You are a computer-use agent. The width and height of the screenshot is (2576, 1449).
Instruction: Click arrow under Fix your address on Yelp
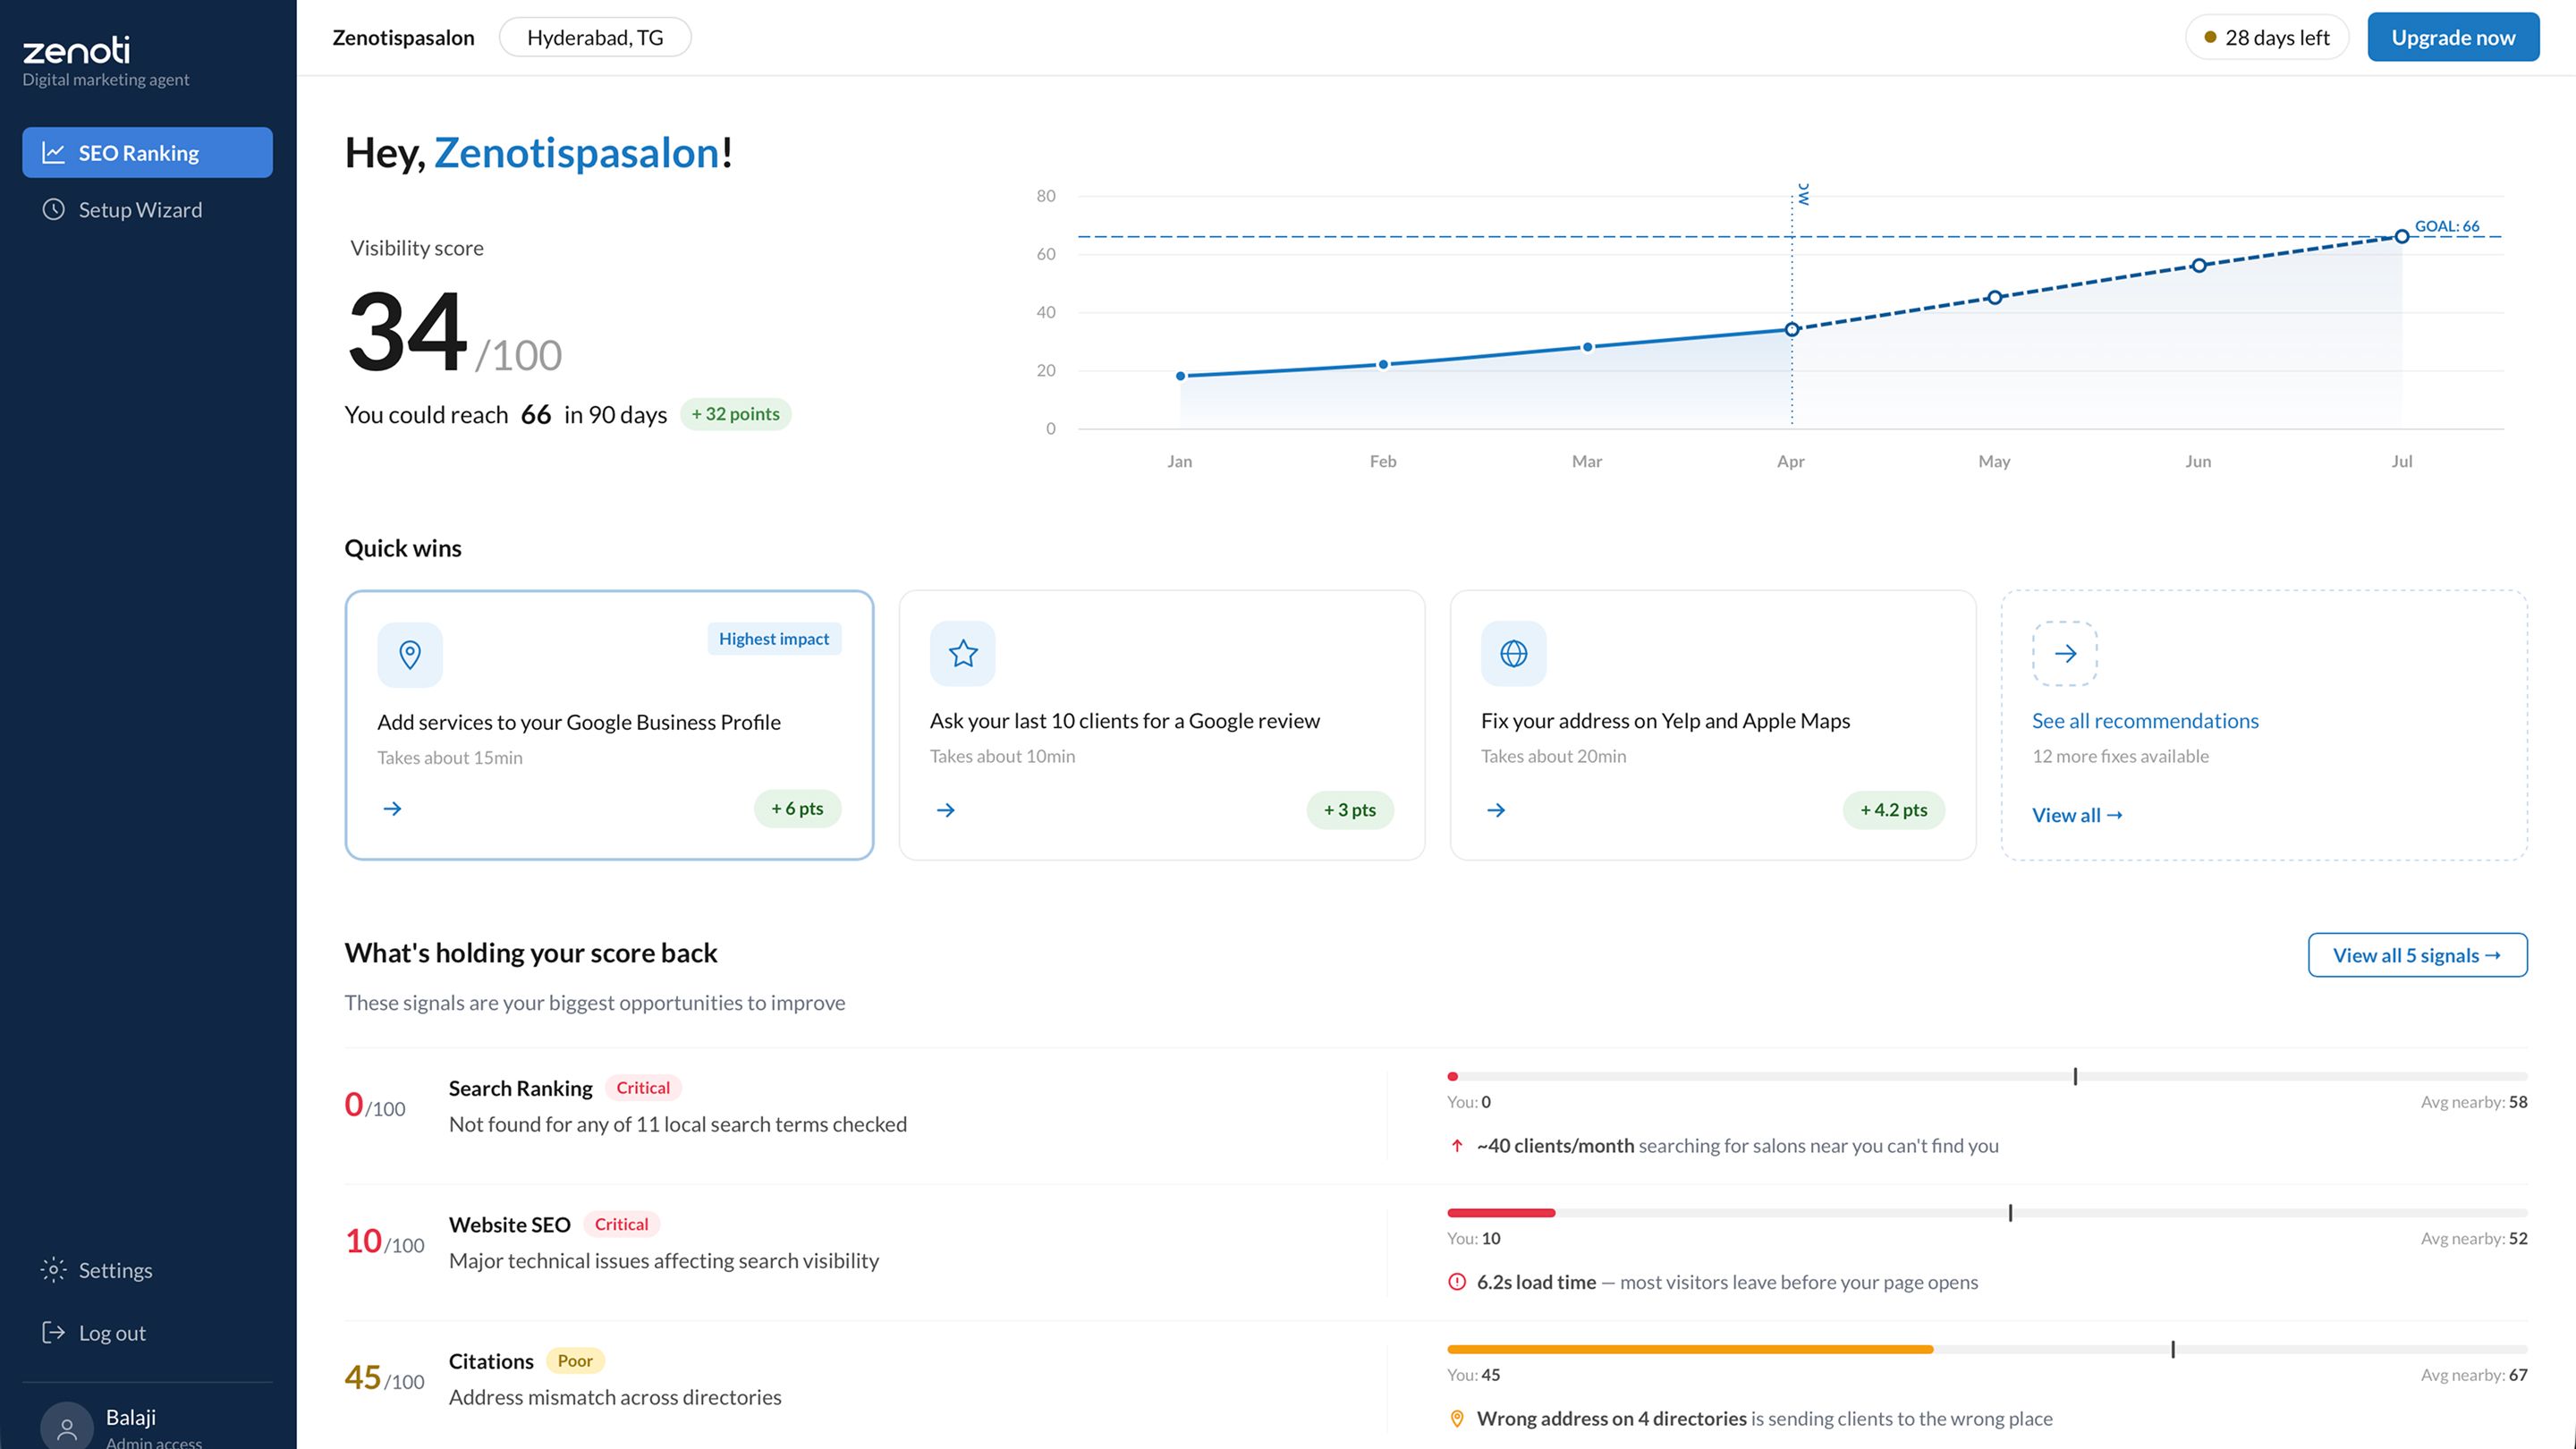pos(1495,810)
